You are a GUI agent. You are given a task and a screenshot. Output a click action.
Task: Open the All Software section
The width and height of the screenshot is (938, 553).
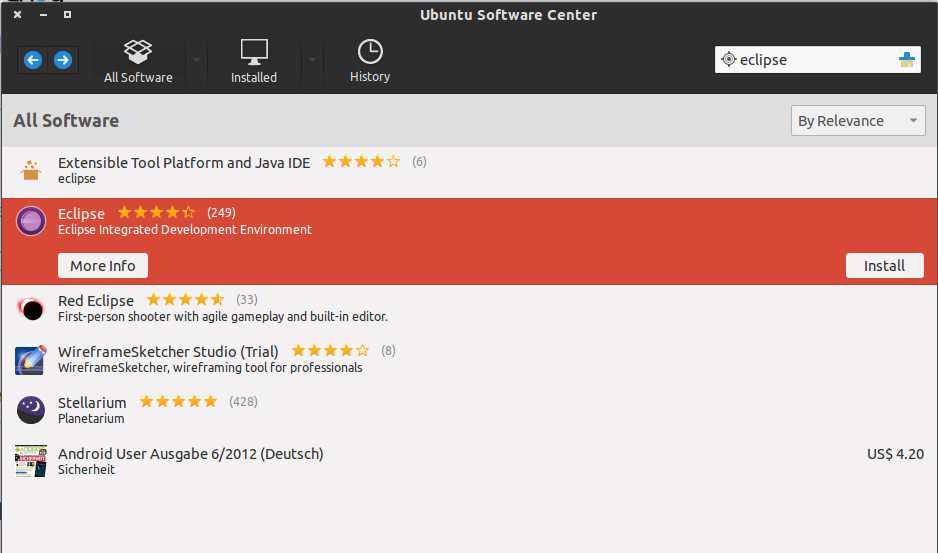click(138, 61)
